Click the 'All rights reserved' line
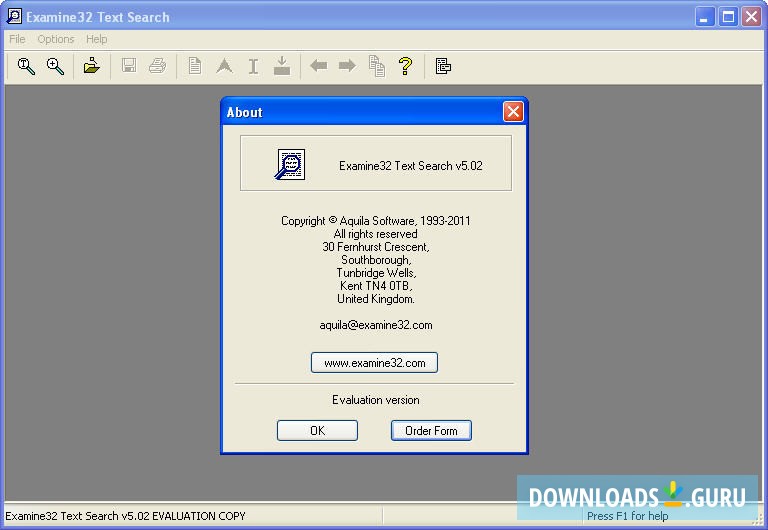768x530 pixels. click(376, 234)
